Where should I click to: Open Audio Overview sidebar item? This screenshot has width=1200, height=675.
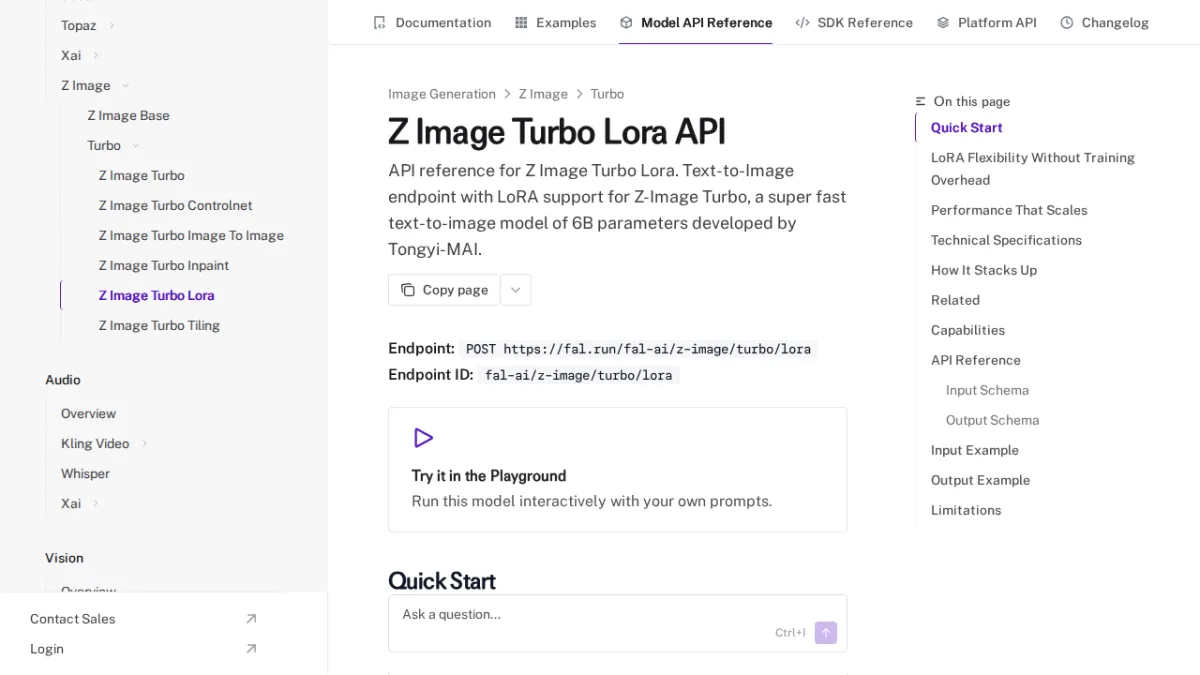coord(88,413)
